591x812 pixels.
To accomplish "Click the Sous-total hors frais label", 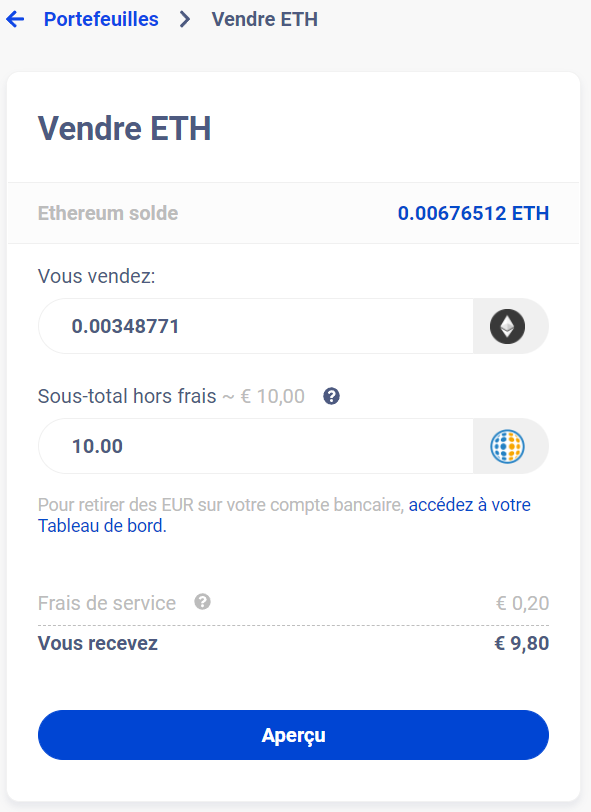I will click(x=128, y=396).
